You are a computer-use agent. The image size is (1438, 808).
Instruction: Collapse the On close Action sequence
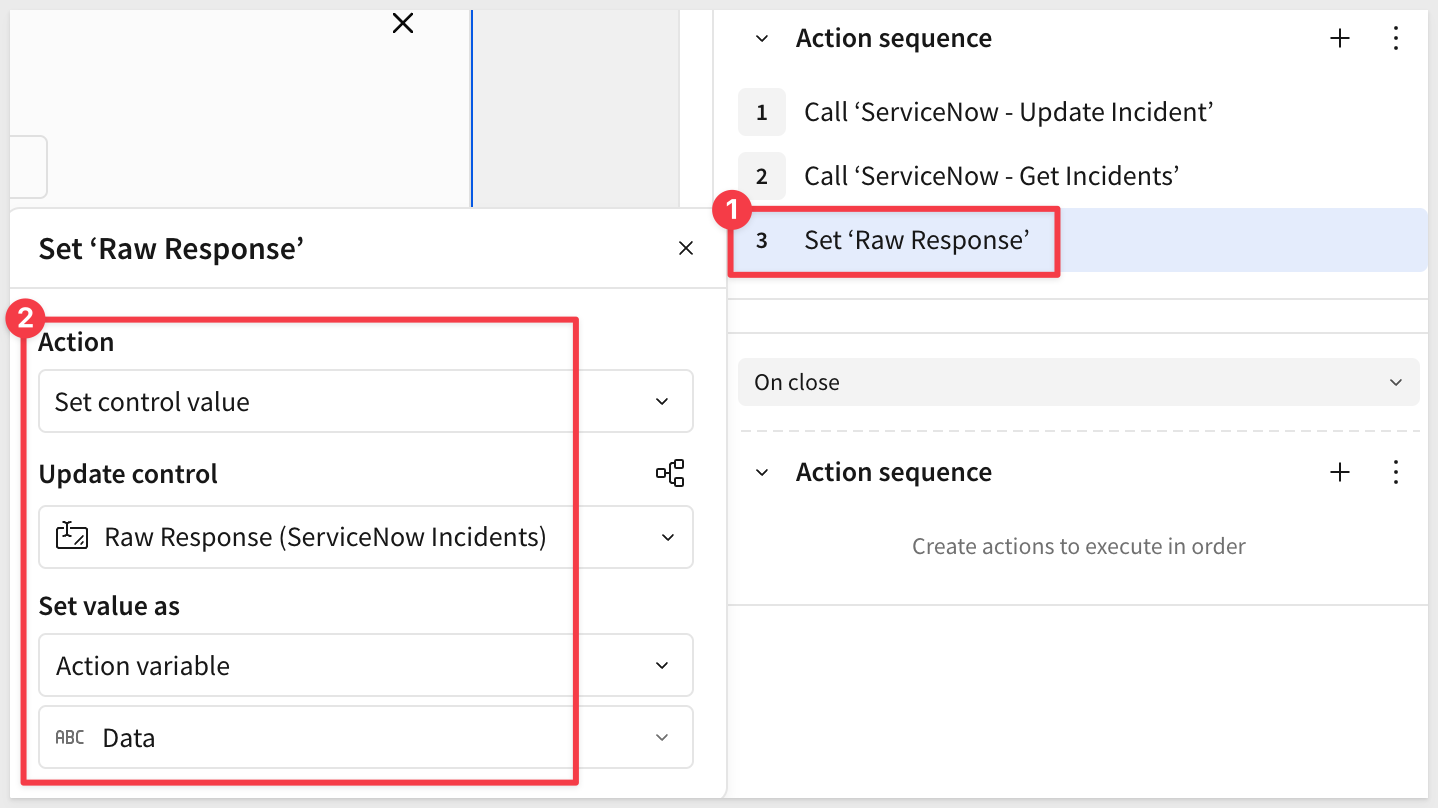762,473
